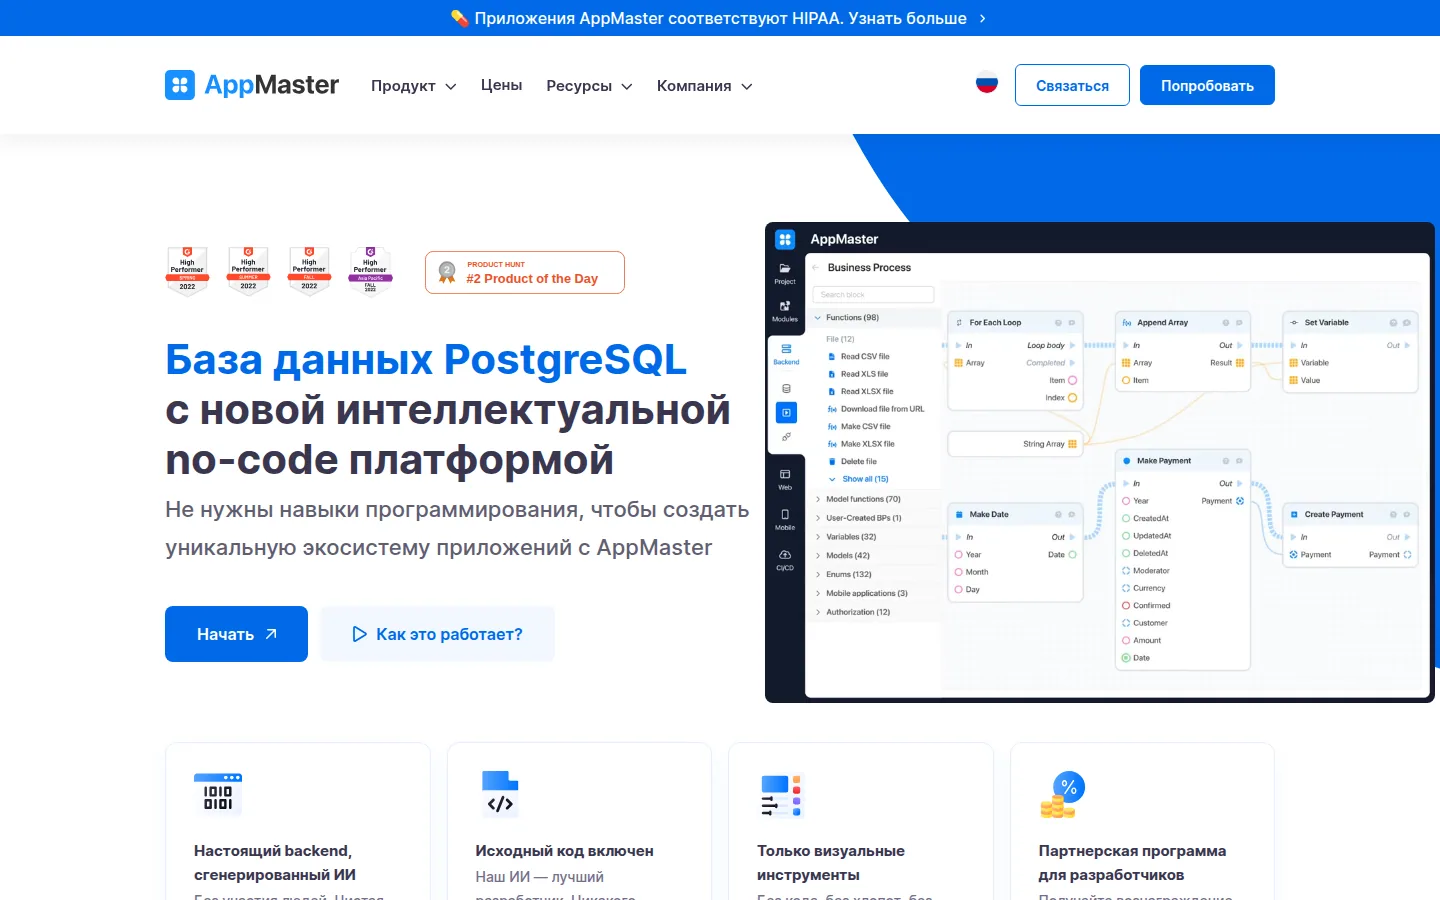Collapse the Functions (98) group
Image resolution: width=1440 pixels, height=900 pixels.
pos(817,317)
